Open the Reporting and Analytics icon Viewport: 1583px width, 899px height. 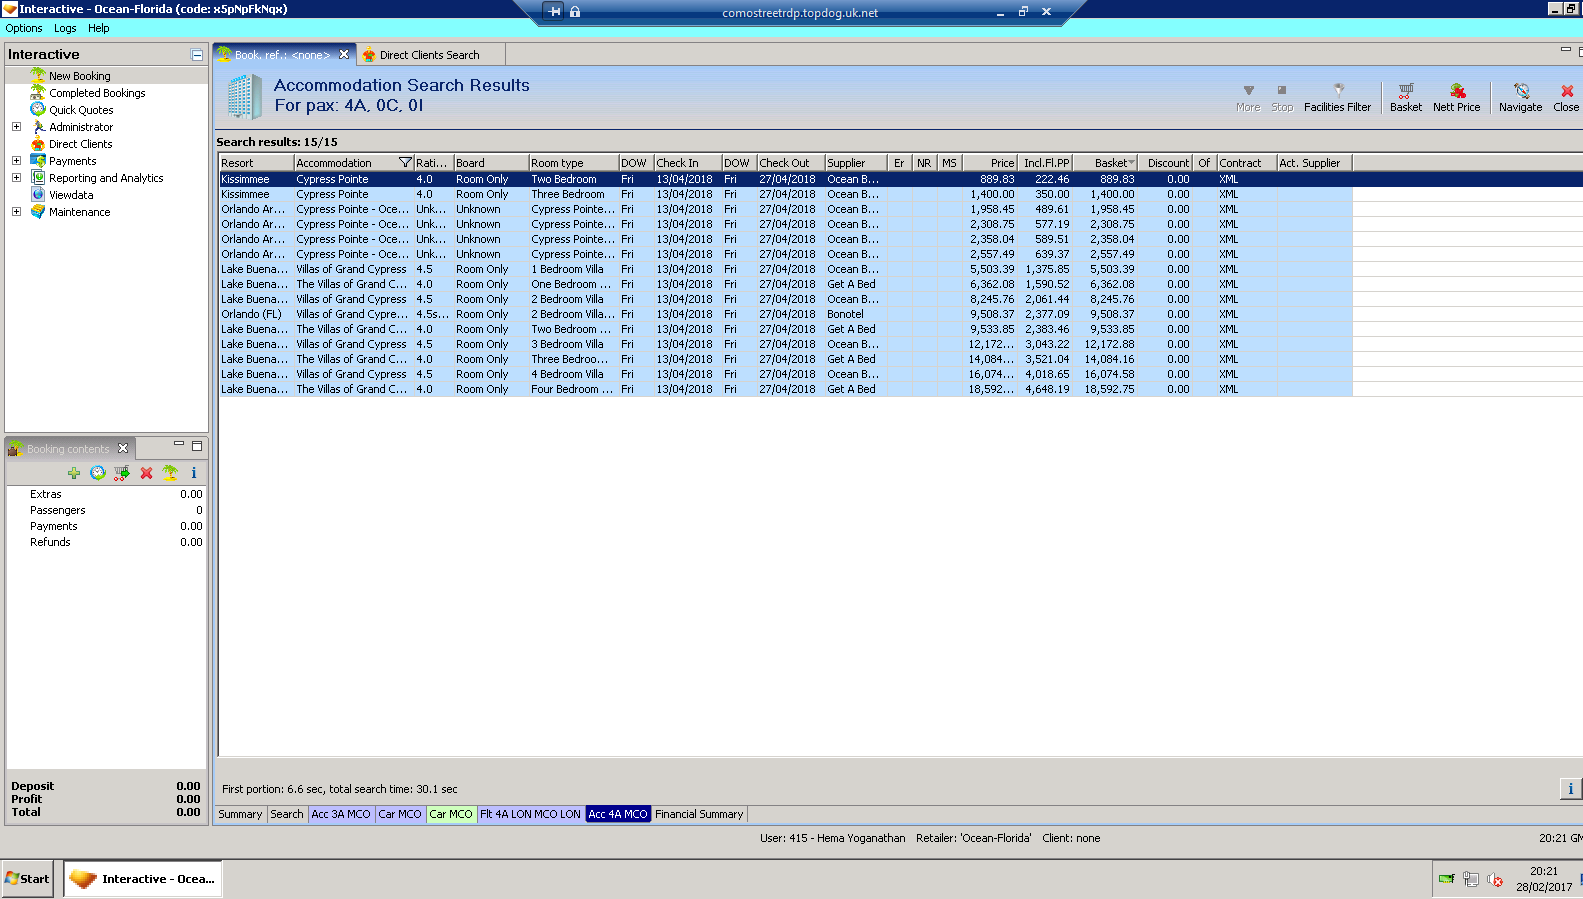(x=38, y=178)
